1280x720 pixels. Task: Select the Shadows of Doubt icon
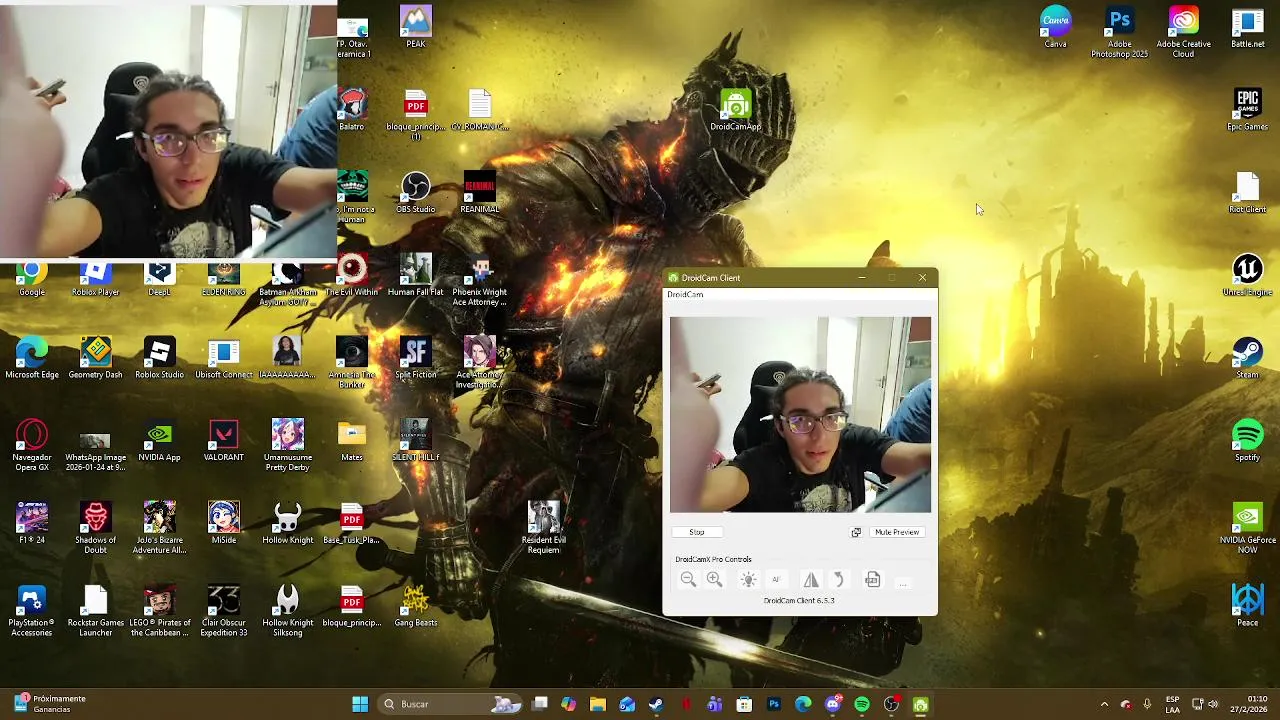96,528
